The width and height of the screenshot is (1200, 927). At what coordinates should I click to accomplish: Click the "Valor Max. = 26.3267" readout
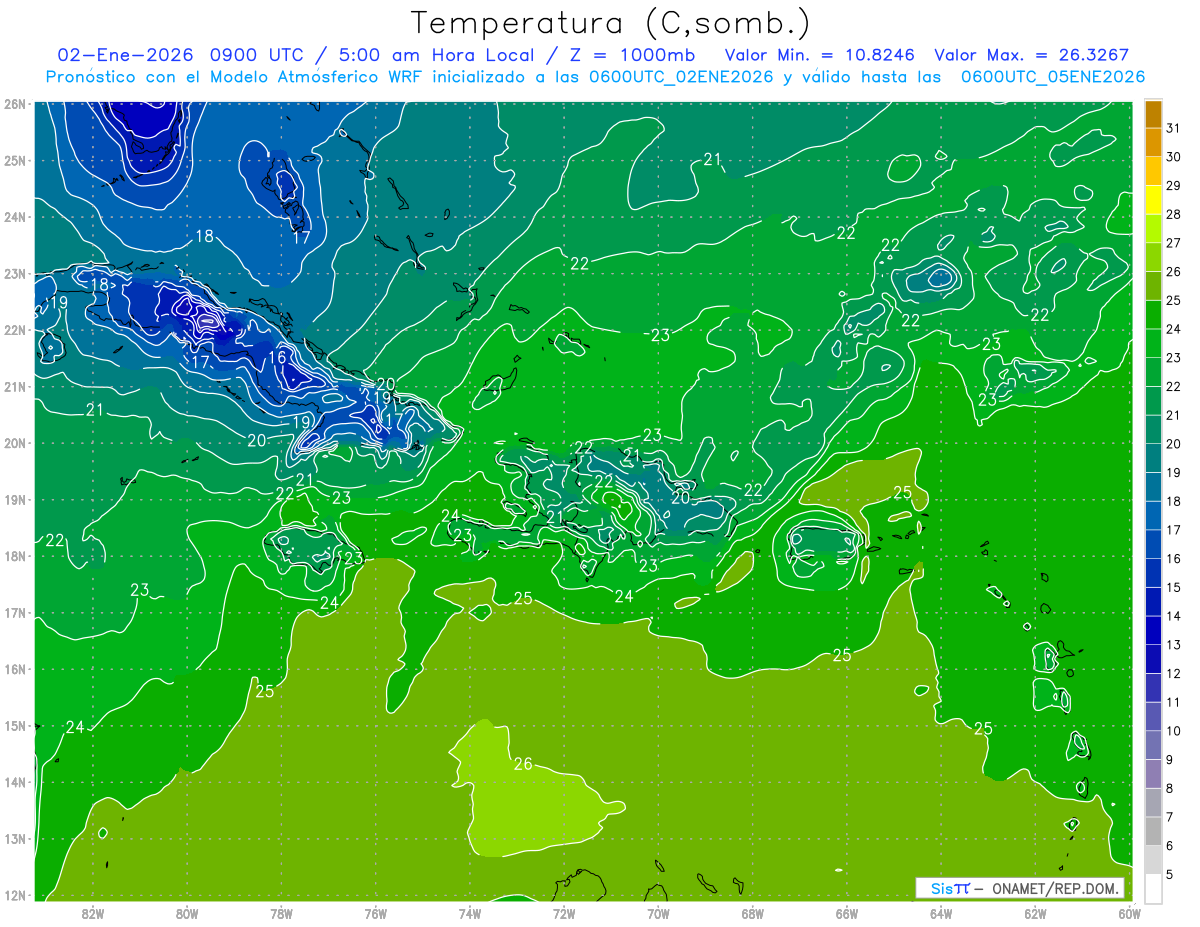(1032, 55)
